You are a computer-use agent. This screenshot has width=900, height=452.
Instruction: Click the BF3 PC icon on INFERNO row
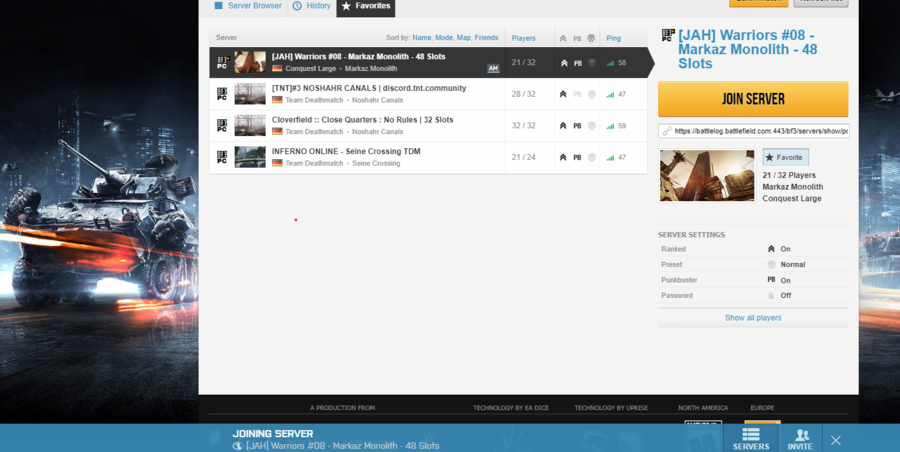222,157
